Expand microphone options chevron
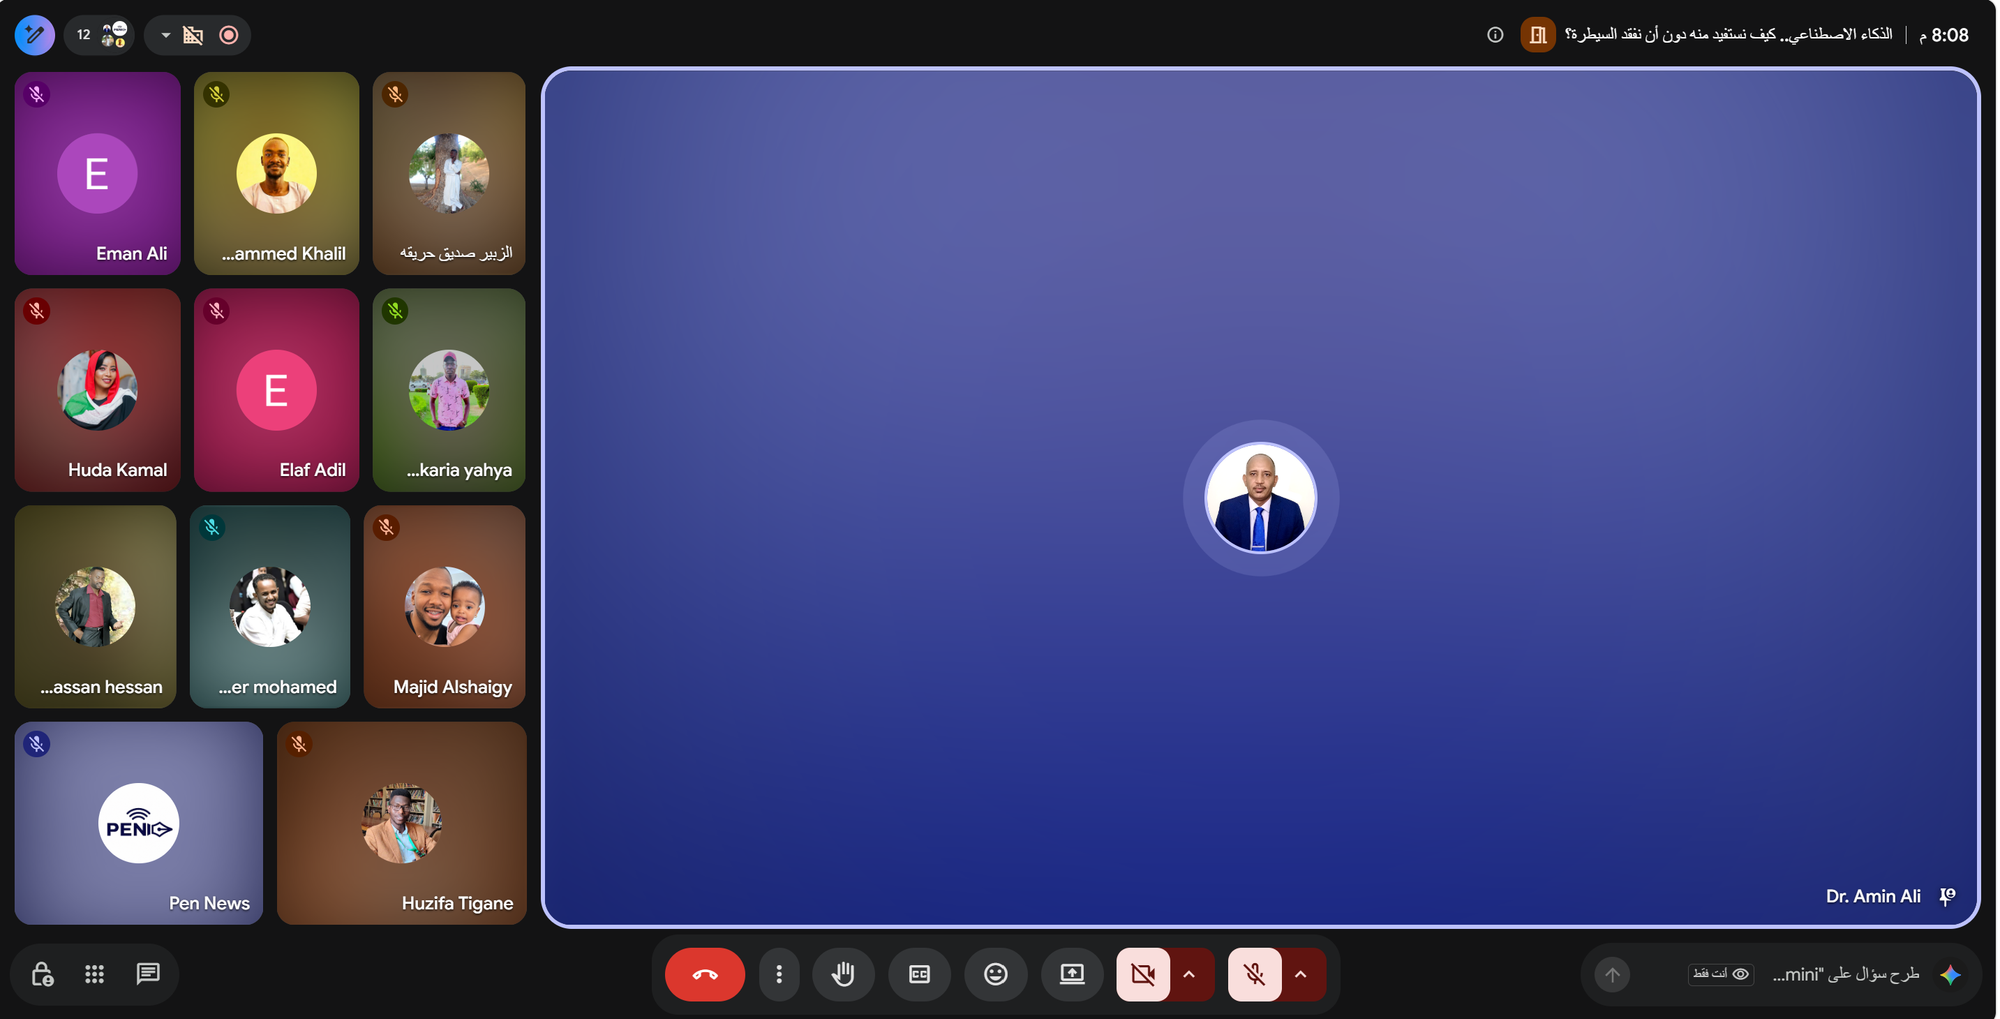Viewport: 2000px width, 1019px height. tap(1301, 974)
